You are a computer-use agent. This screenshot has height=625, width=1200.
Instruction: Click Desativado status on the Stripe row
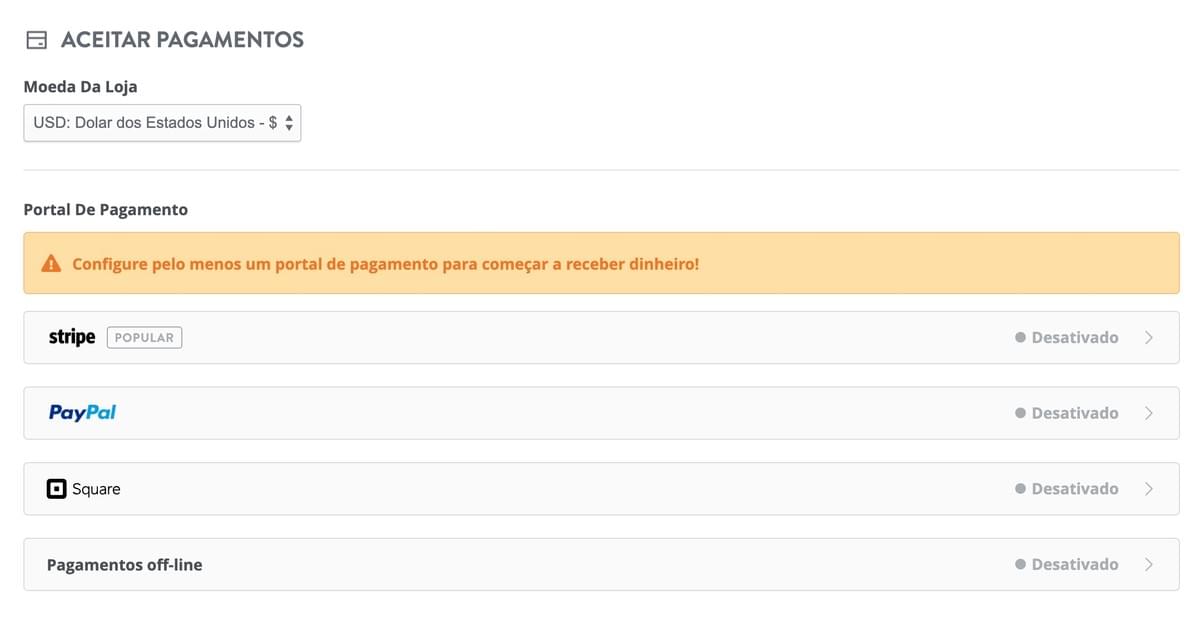click(x=1075, y=338)
